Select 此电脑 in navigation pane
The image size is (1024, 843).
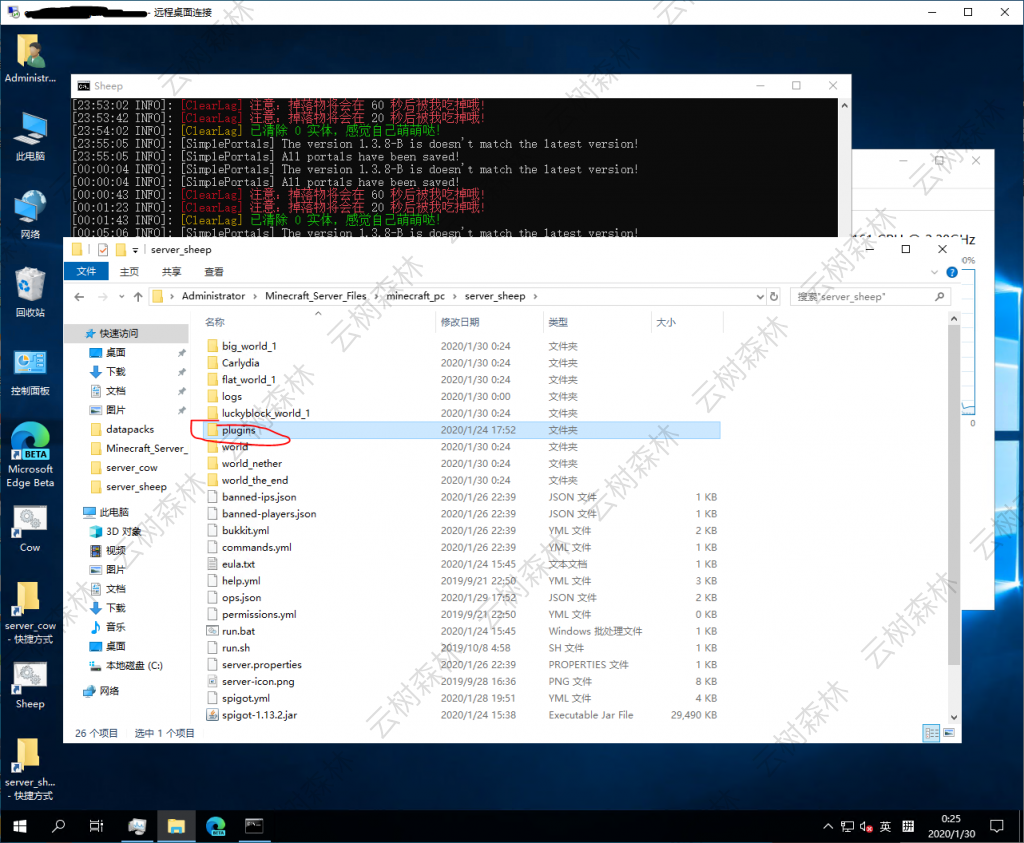[114, 512]
